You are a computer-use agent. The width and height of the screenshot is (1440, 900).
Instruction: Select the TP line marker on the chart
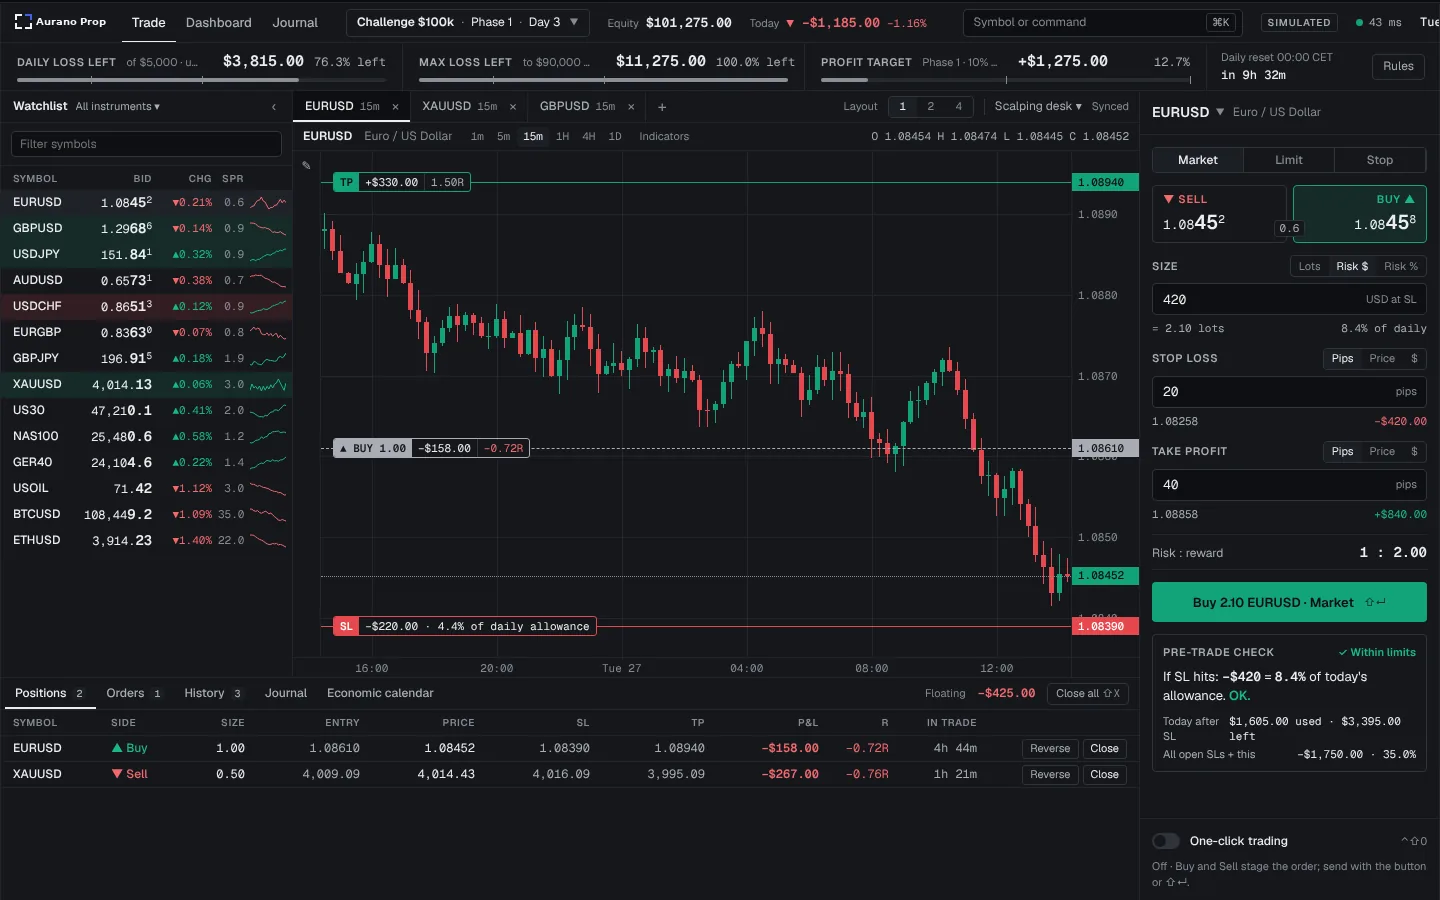tap(402, 182)
